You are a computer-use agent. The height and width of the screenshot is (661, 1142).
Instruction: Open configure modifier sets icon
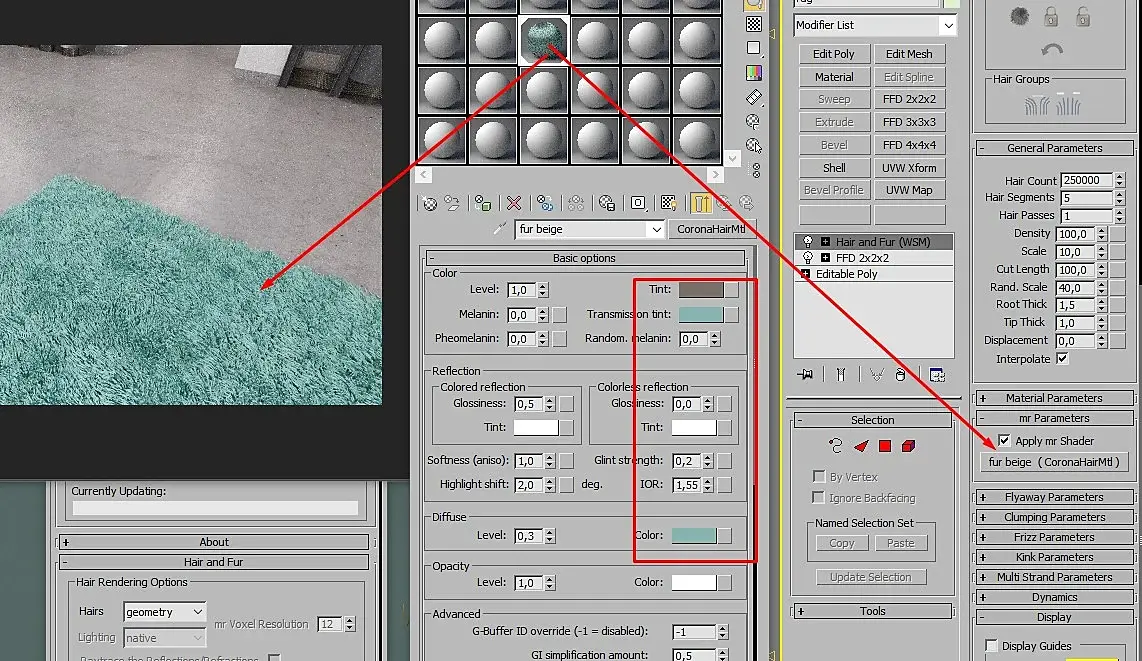tap(937, 374)
